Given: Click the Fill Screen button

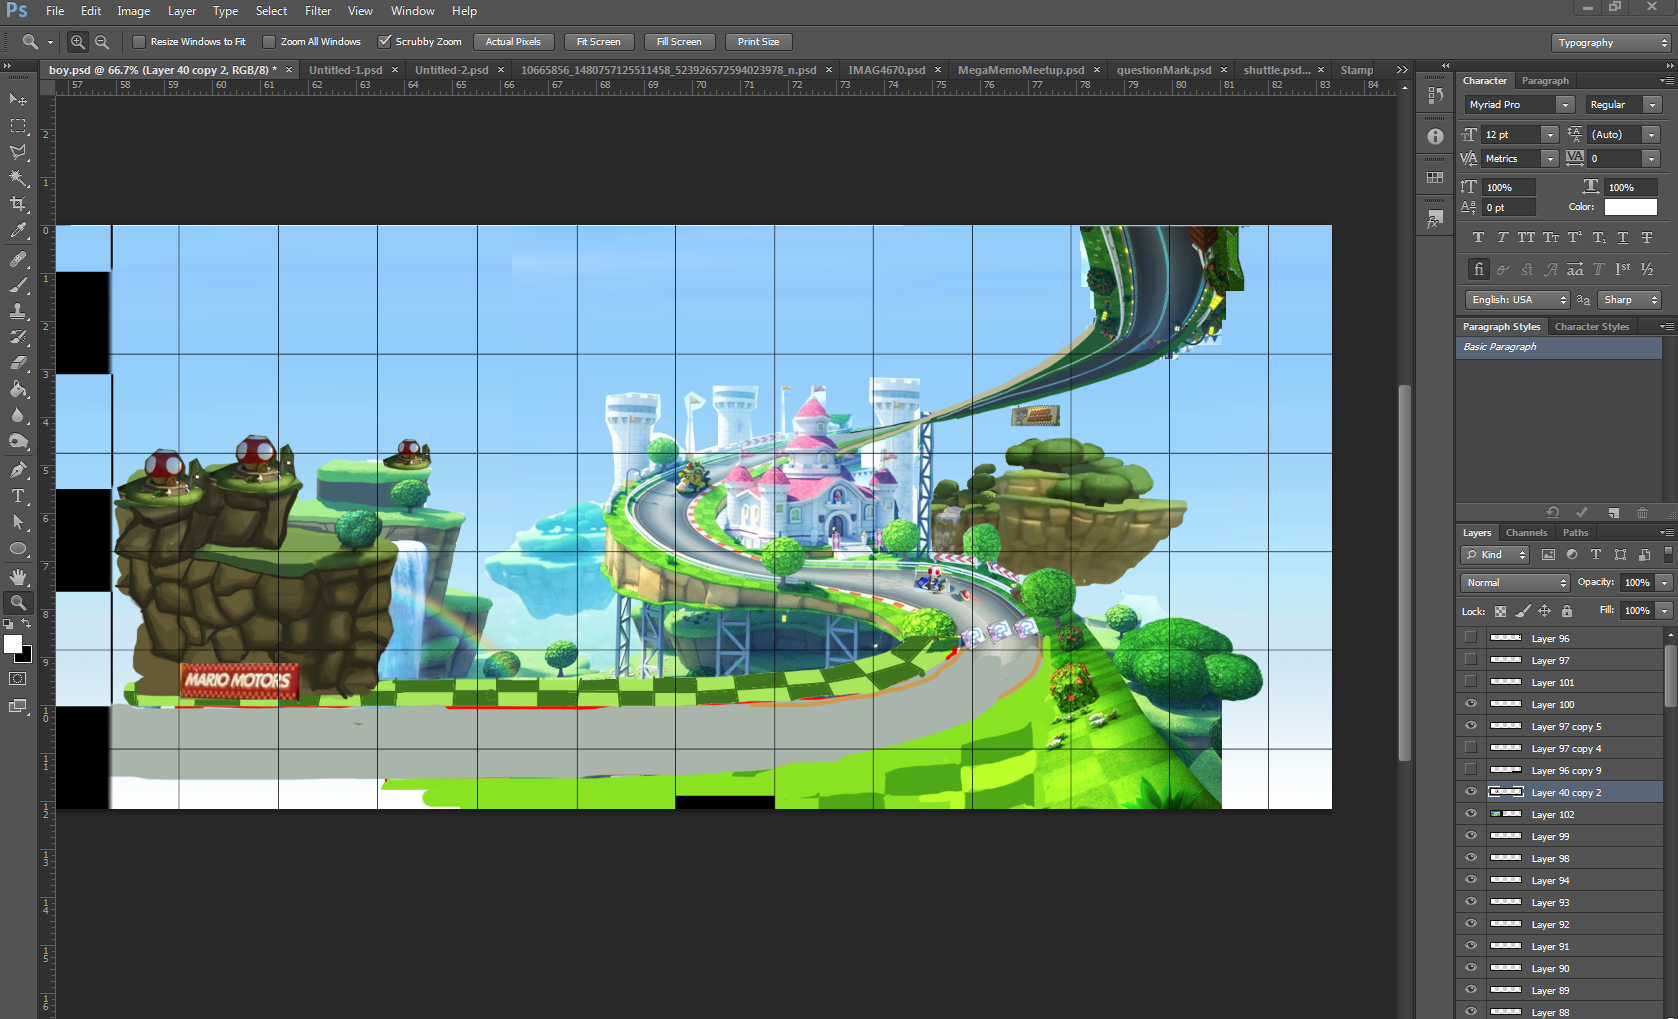Looking at the screenshot, I should point(679,42).
